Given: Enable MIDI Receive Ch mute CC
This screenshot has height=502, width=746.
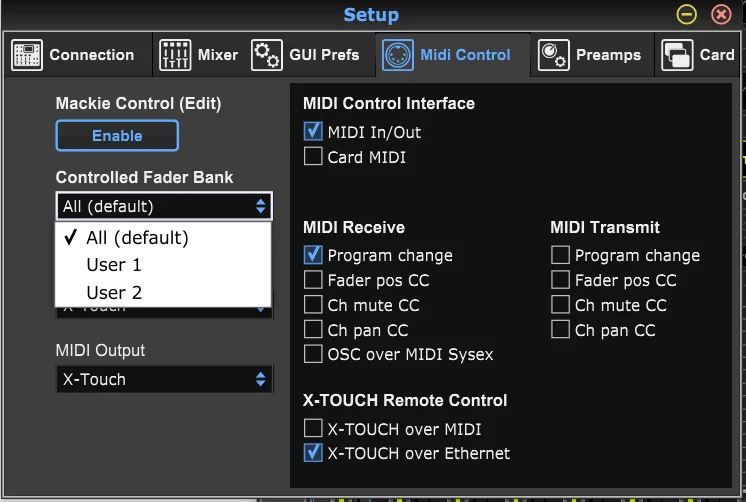Looking at the screenshot, I should click(x=313, y=305).
